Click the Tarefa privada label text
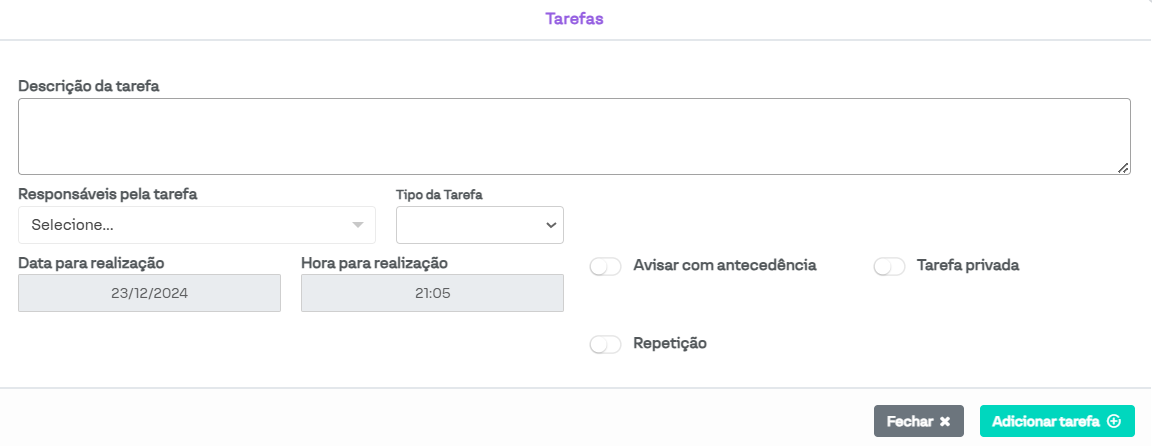The height and width of the screenshot is (446, 1152). coord(967,266)
